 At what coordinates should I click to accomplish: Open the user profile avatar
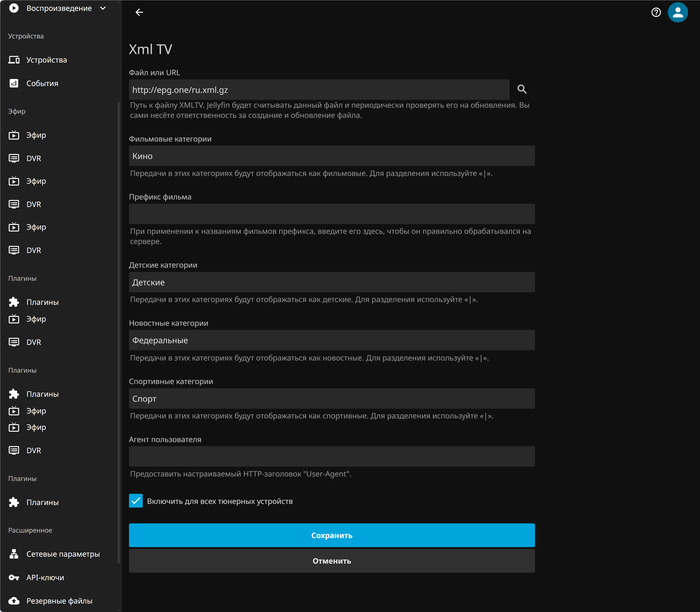click(678, 13)
